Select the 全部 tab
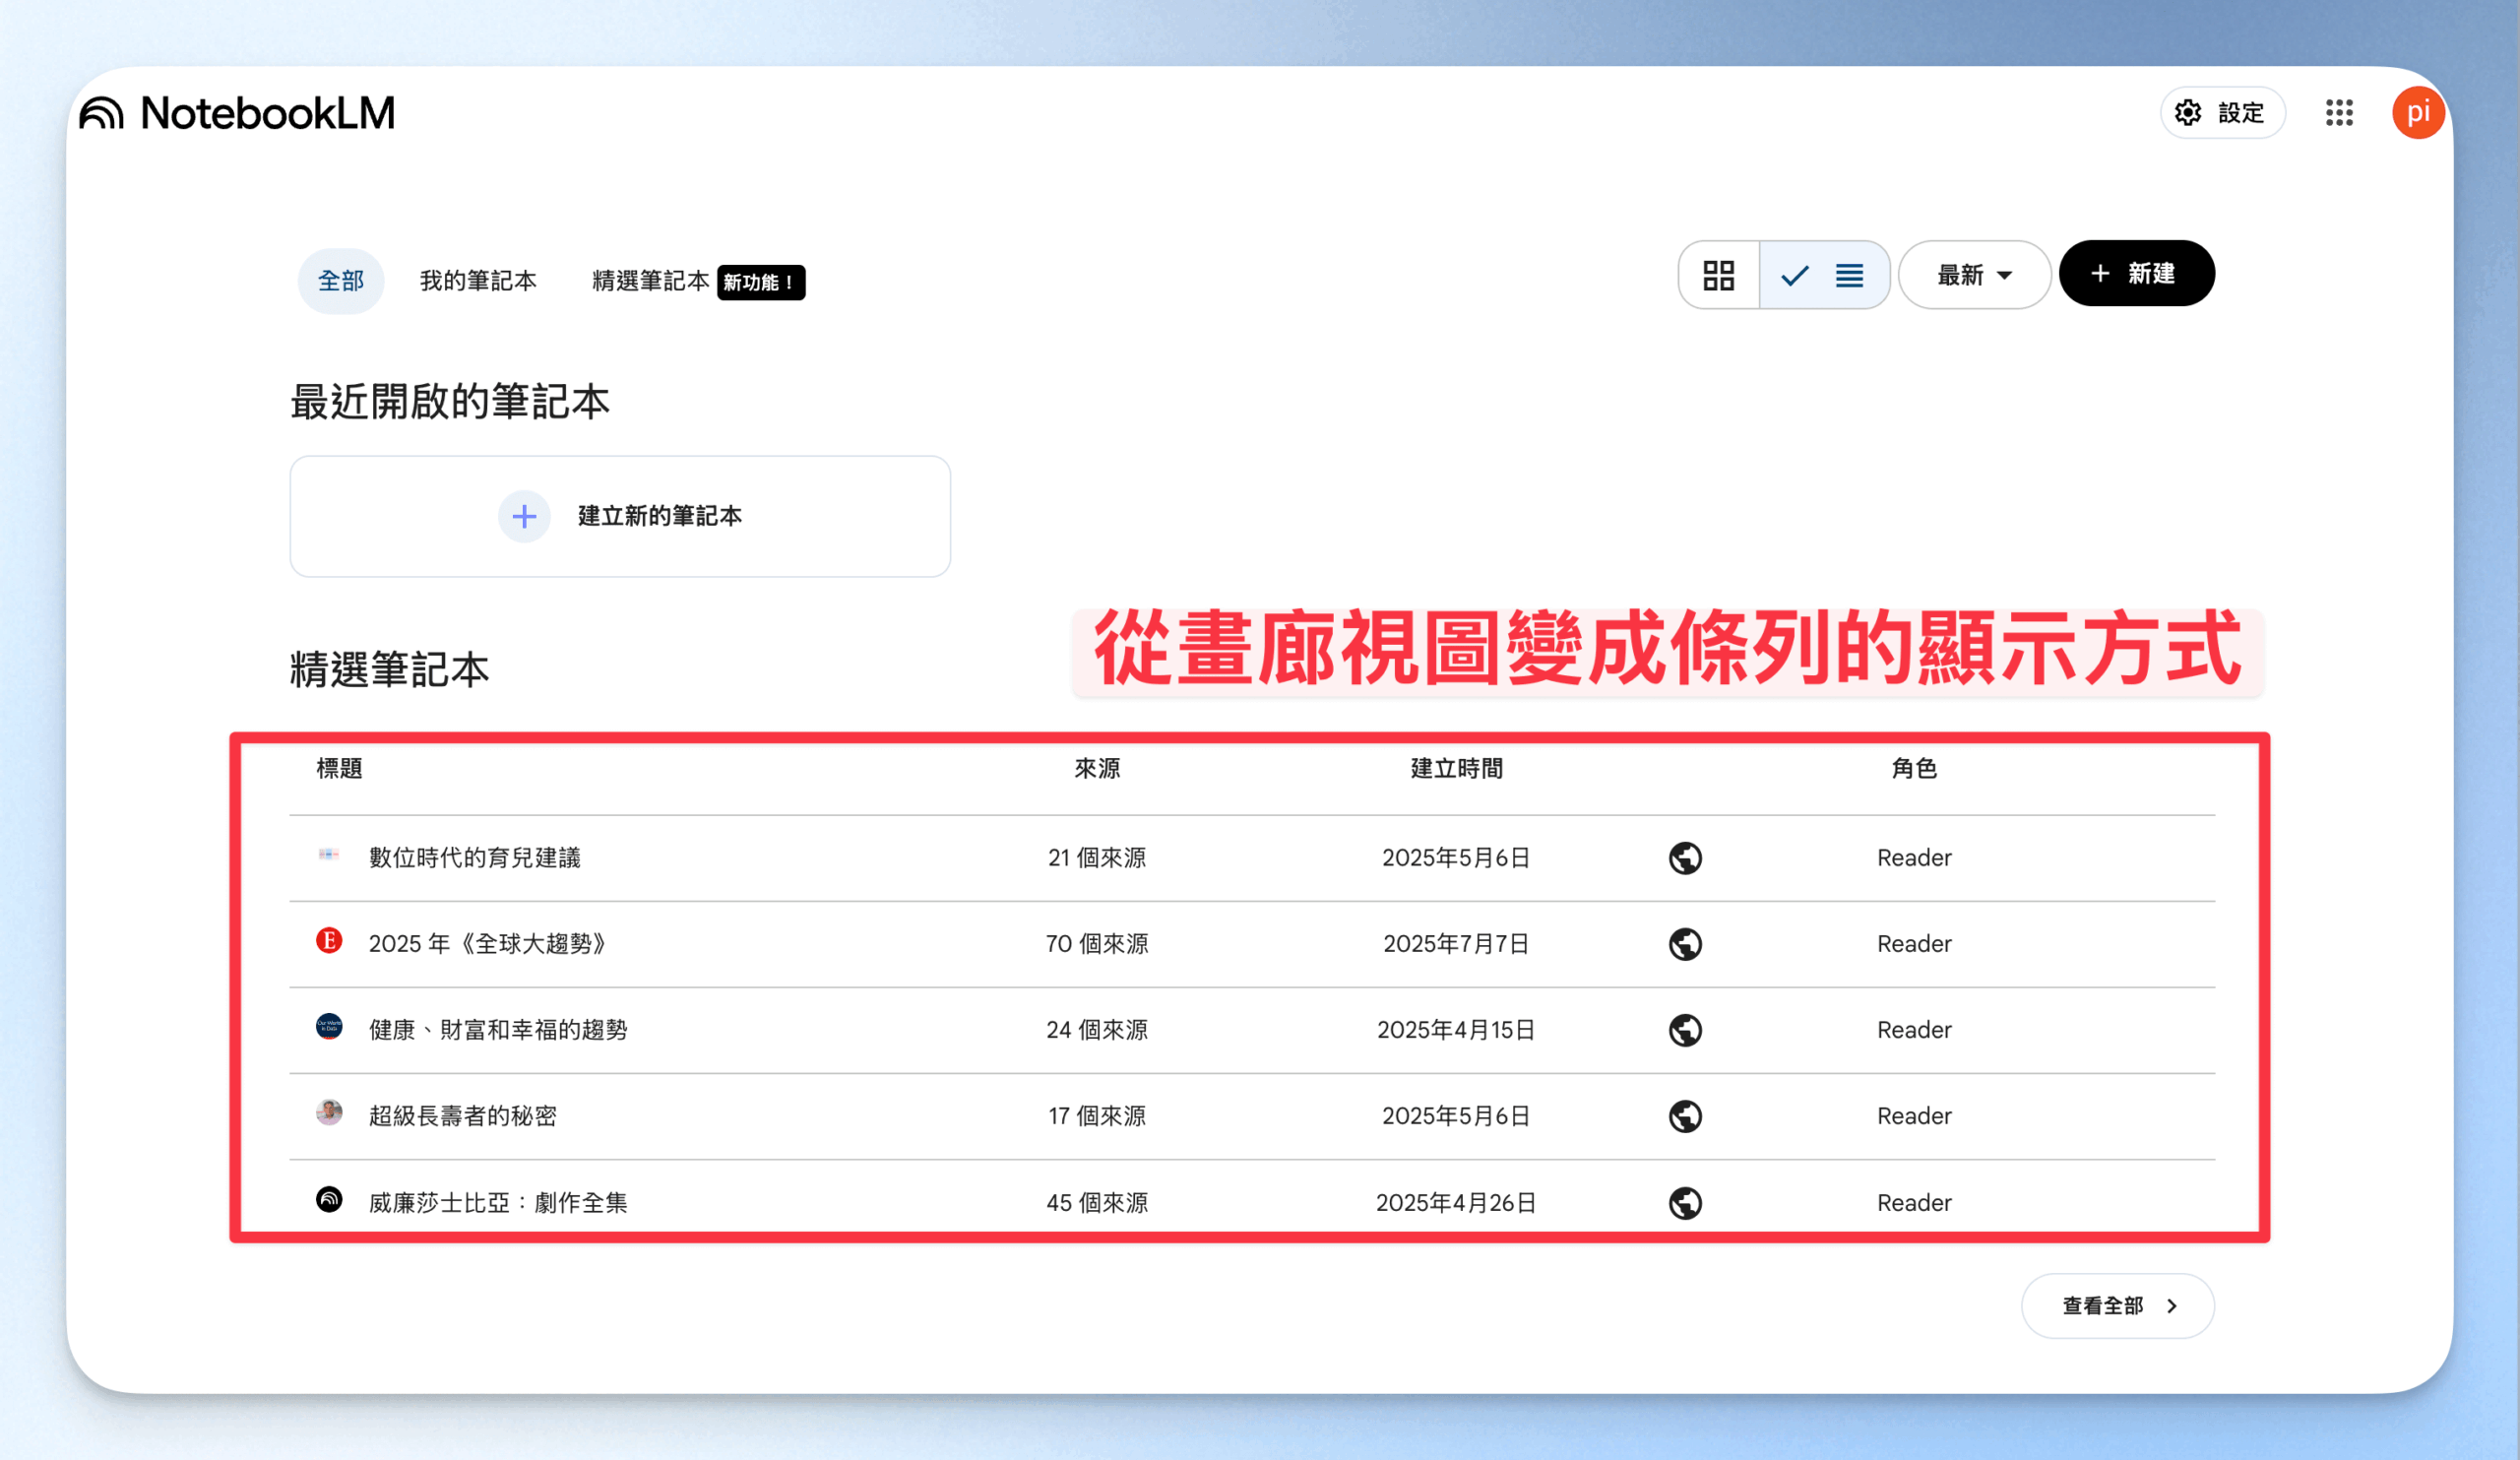 tap(341, 281)
